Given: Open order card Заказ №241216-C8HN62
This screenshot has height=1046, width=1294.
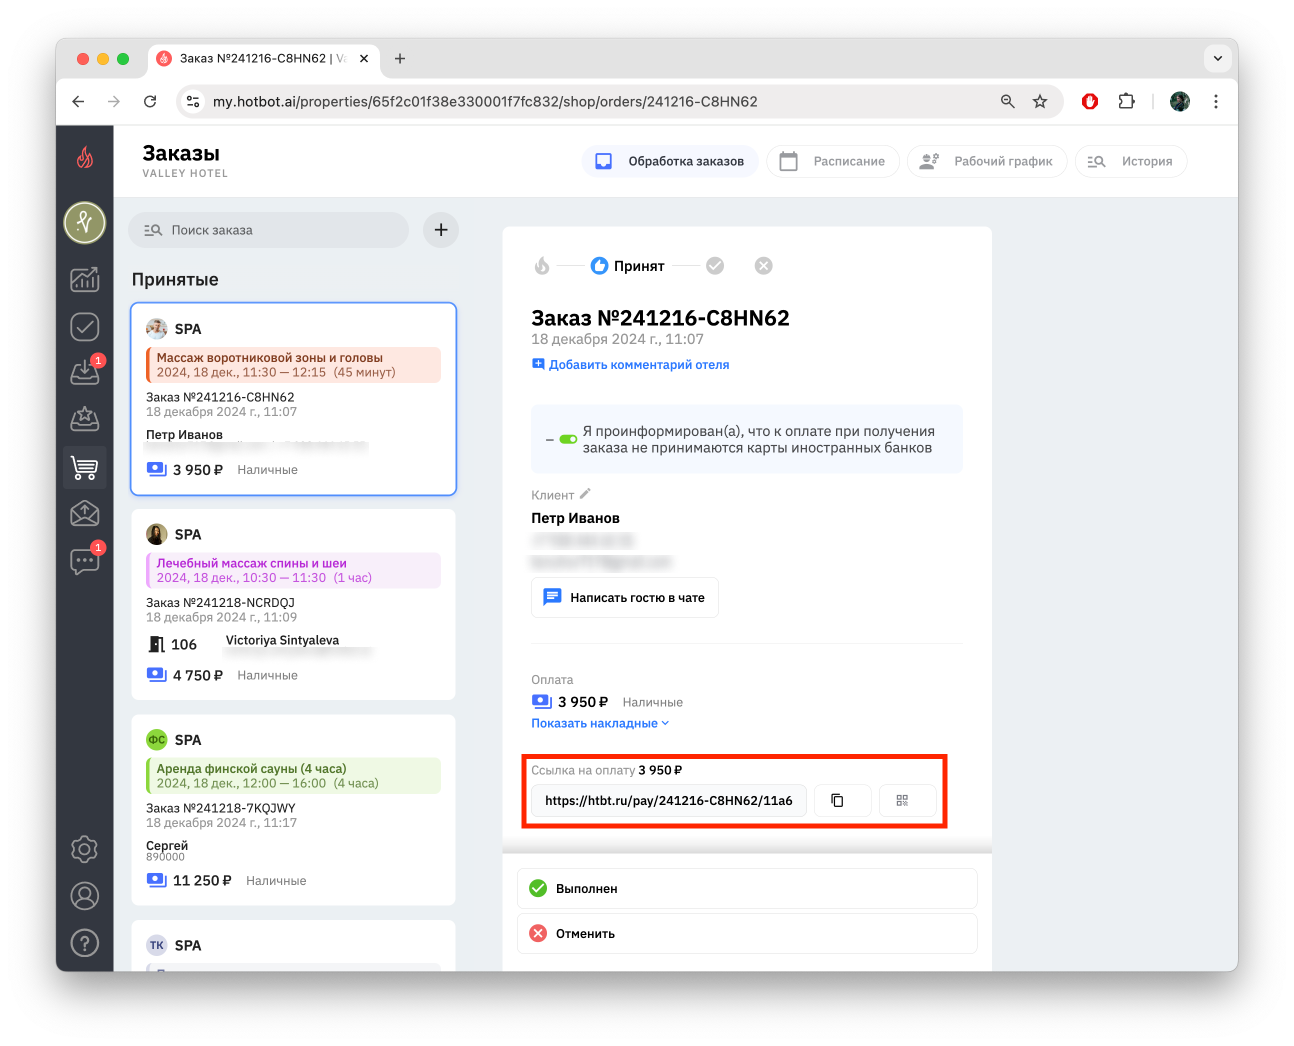Looking at the screenshot, I should (293, 399).
